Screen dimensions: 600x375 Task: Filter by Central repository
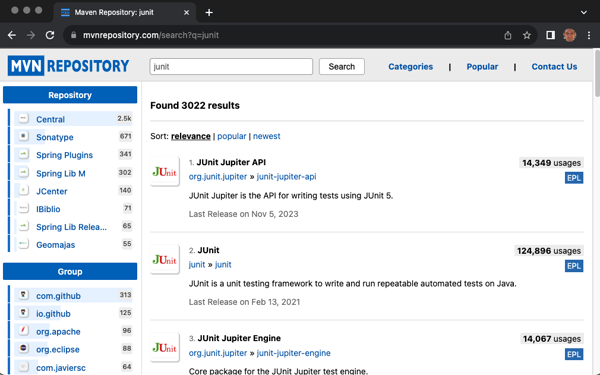pos(51,119)
